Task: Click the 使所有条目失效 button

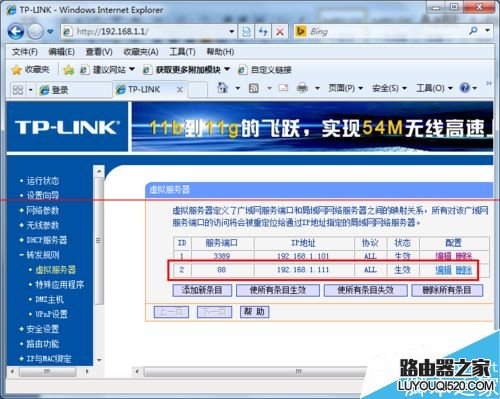Action: click(366, 290)
